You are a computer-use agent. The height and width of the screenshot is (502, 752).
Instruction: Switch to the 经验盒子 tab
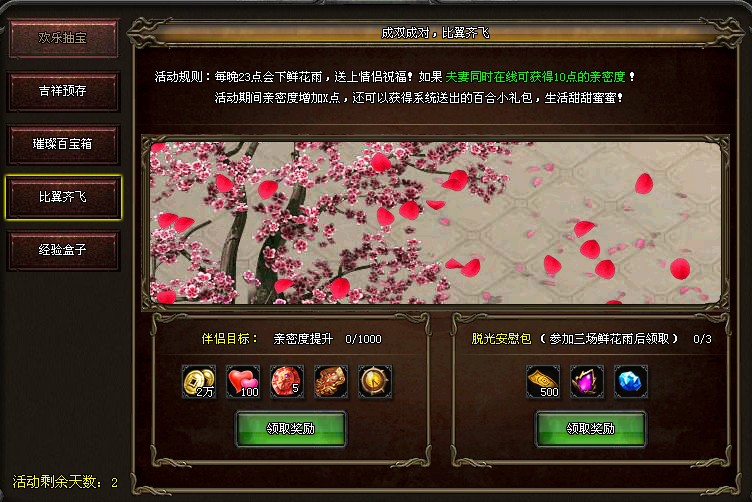click(x=63, y=250)
